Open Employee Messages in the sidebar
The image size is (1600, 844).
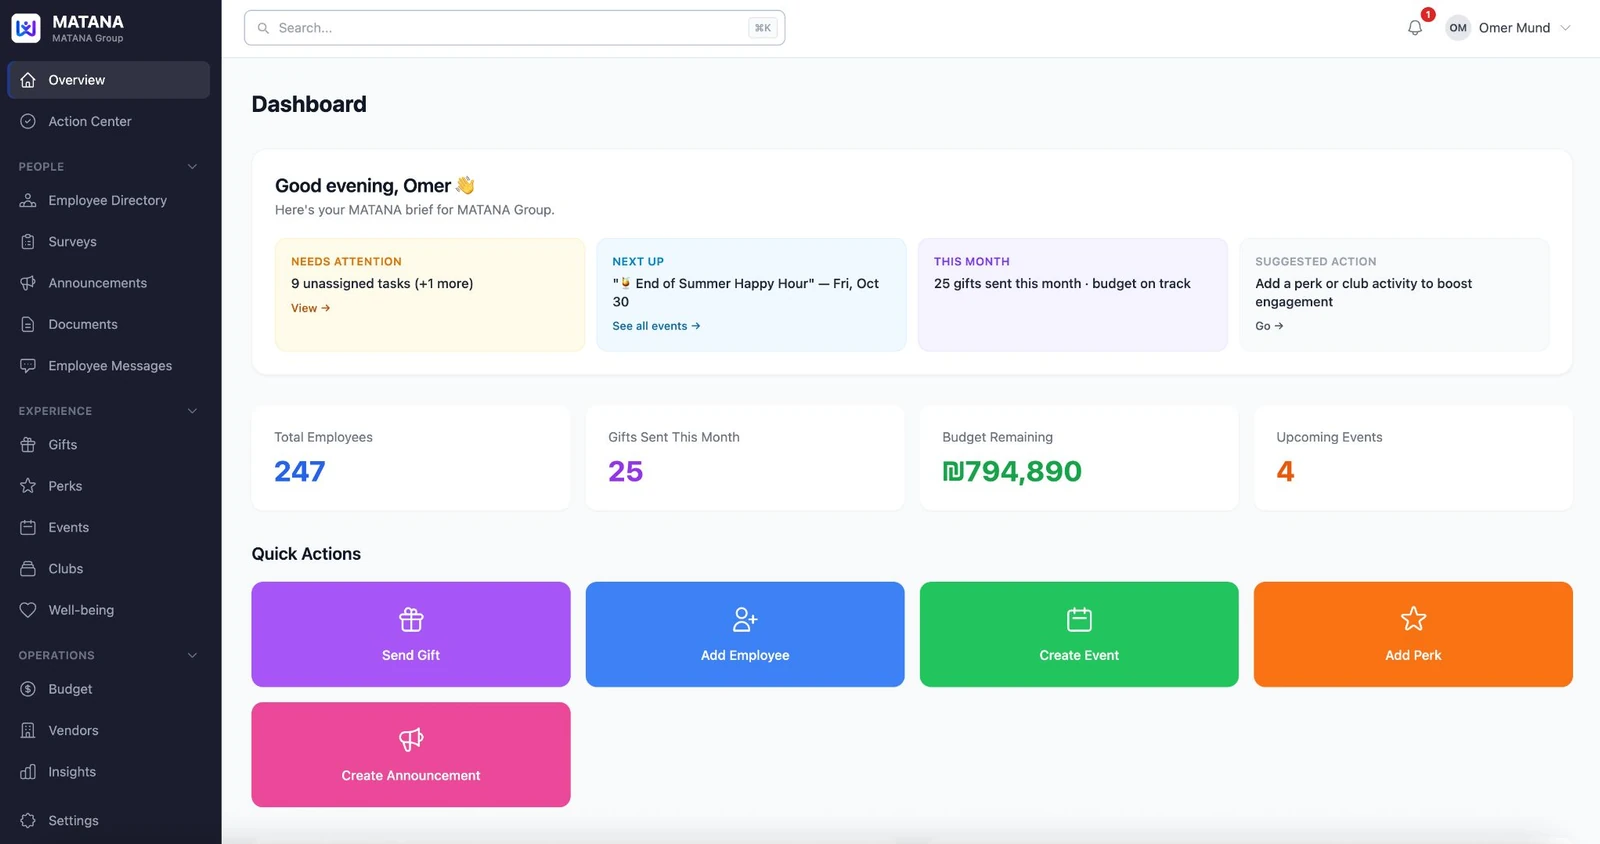coord(108,366)
